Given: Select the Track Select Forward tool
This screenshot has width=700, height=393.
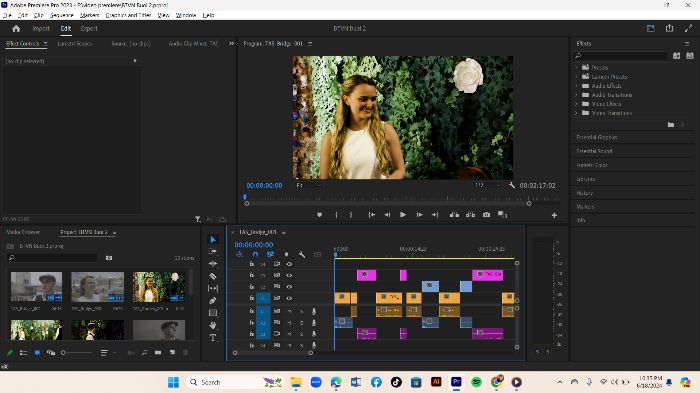Looking at the screenshot, I should 213,251.
